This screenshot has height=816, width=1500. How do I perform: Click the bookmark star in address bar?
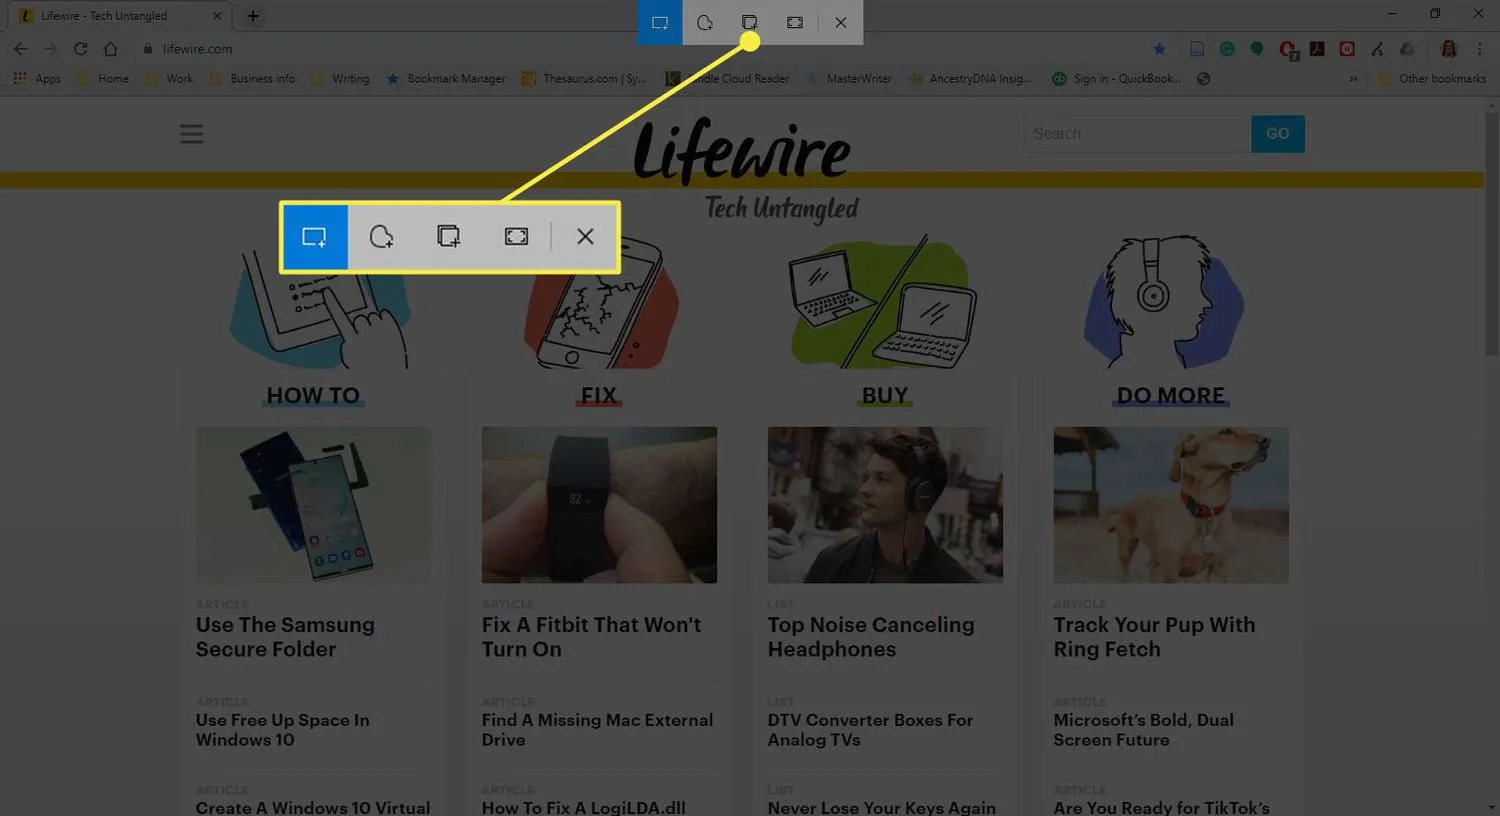click(x=1159, y=49)
